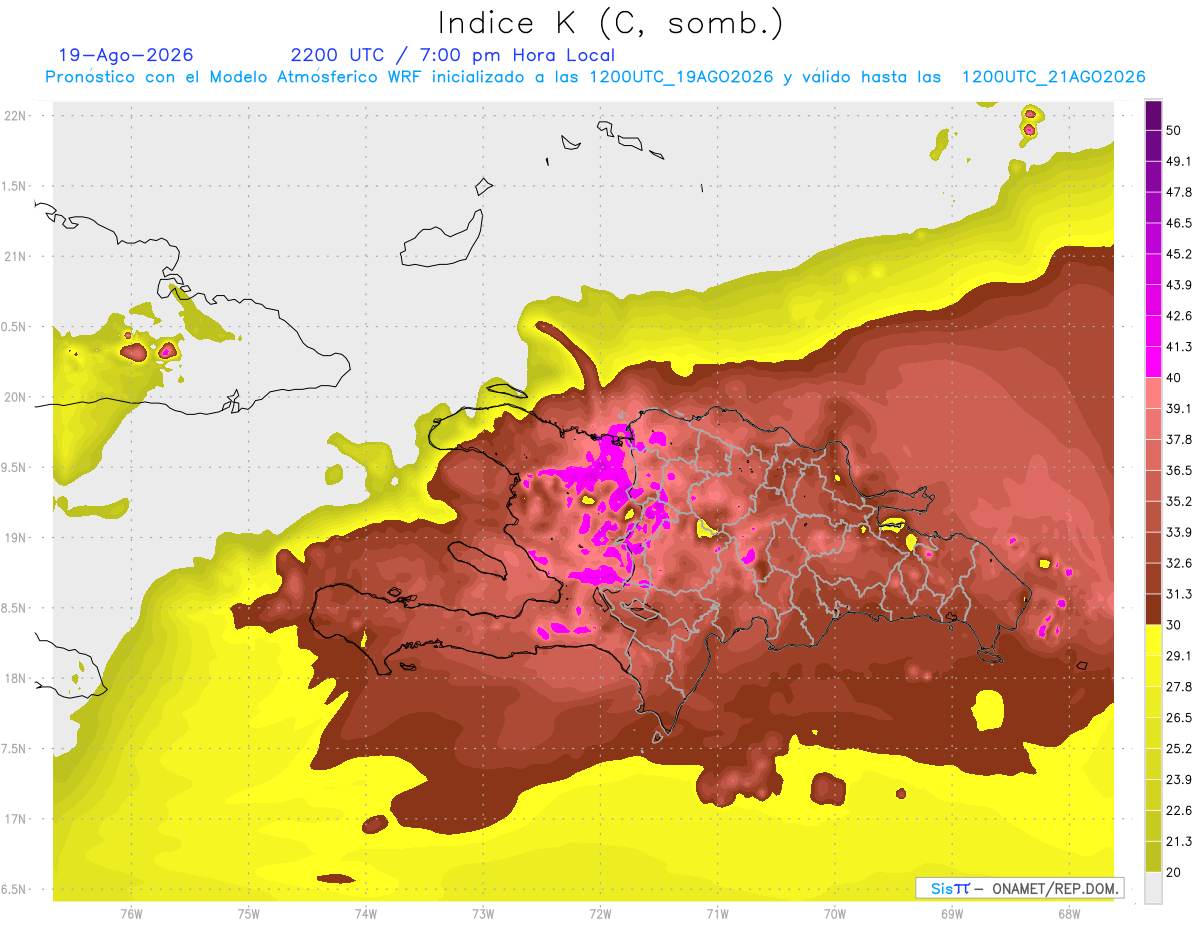Click the '17N' latitude label

pyautogui.click(x=15, y=819)
